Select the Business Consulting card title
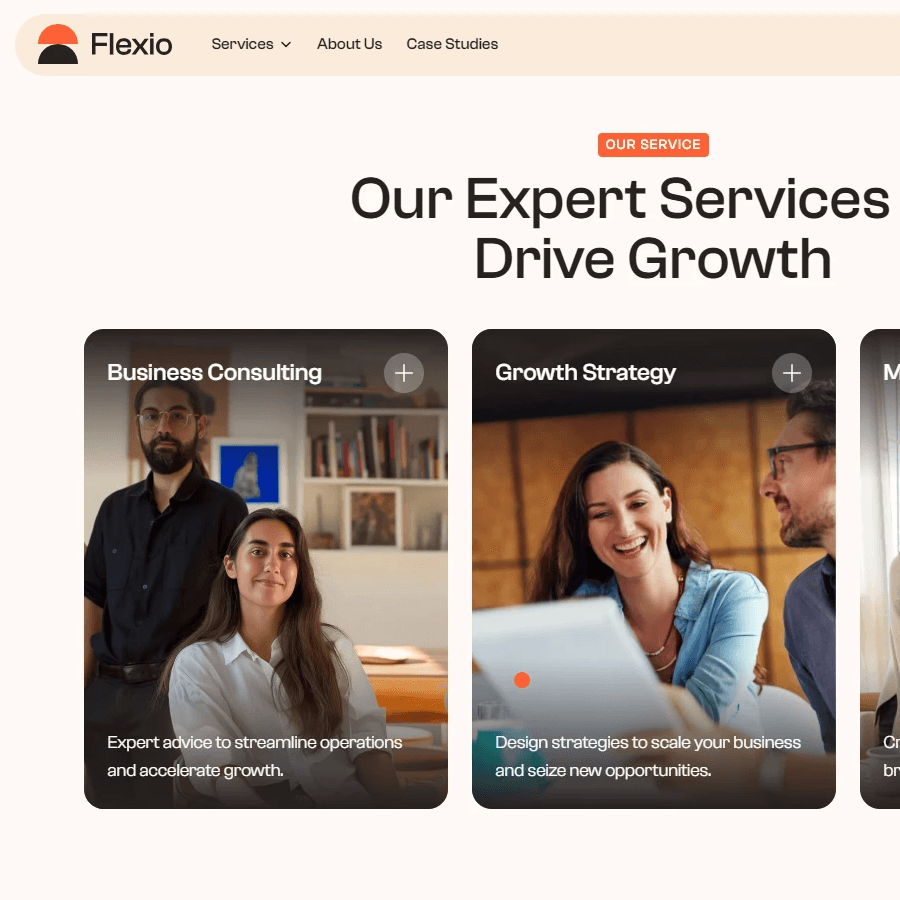The width and height of the screenshot is (900, 900). coord(214,373)
